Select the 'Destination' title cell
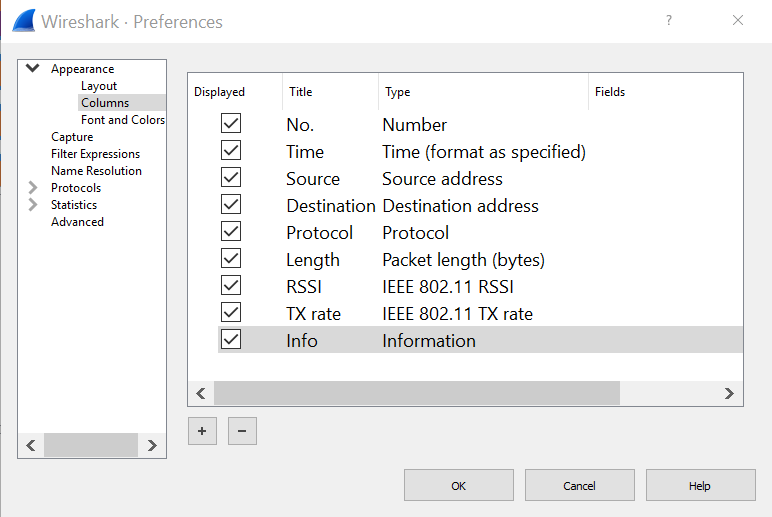772x517 pixels. 331,206
